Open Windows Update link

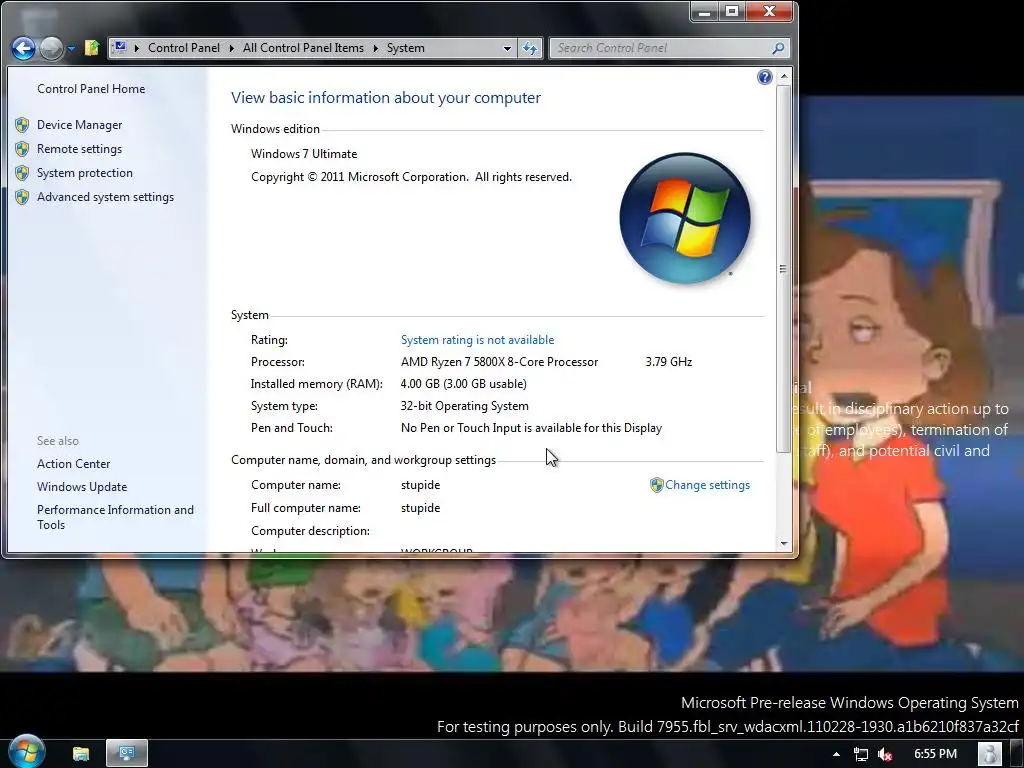pyautogui.click(x=82, y=487)
